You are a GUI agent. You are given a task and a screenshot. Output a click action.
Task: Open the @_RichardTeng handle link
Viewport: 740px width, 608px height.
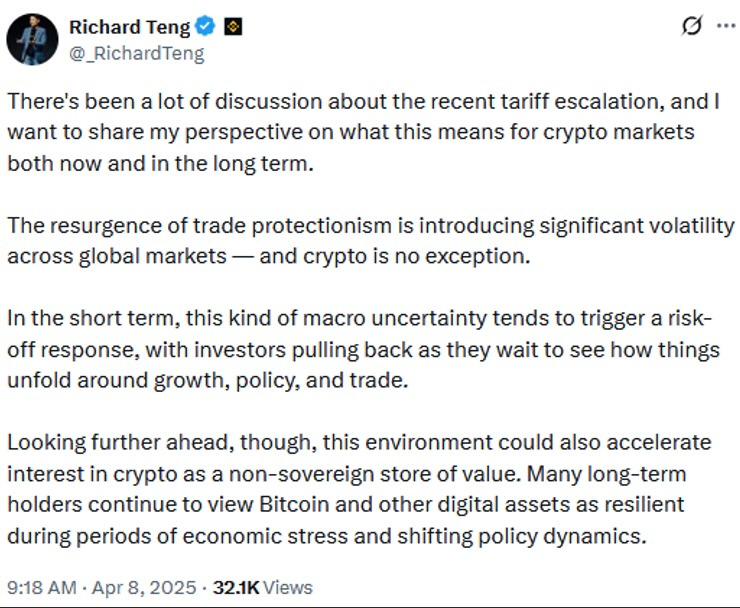coord(137,53)
